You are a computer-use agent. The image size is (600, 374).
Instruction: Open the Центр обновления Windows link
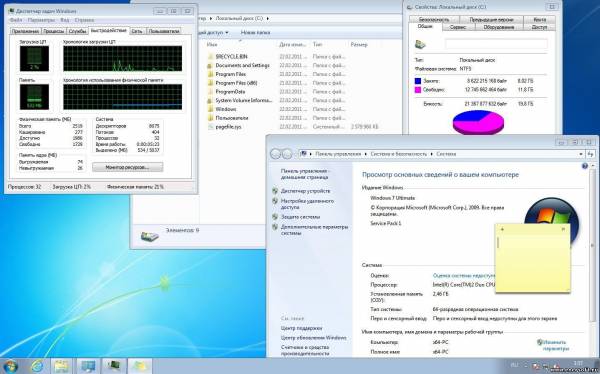tap(313, 338)
